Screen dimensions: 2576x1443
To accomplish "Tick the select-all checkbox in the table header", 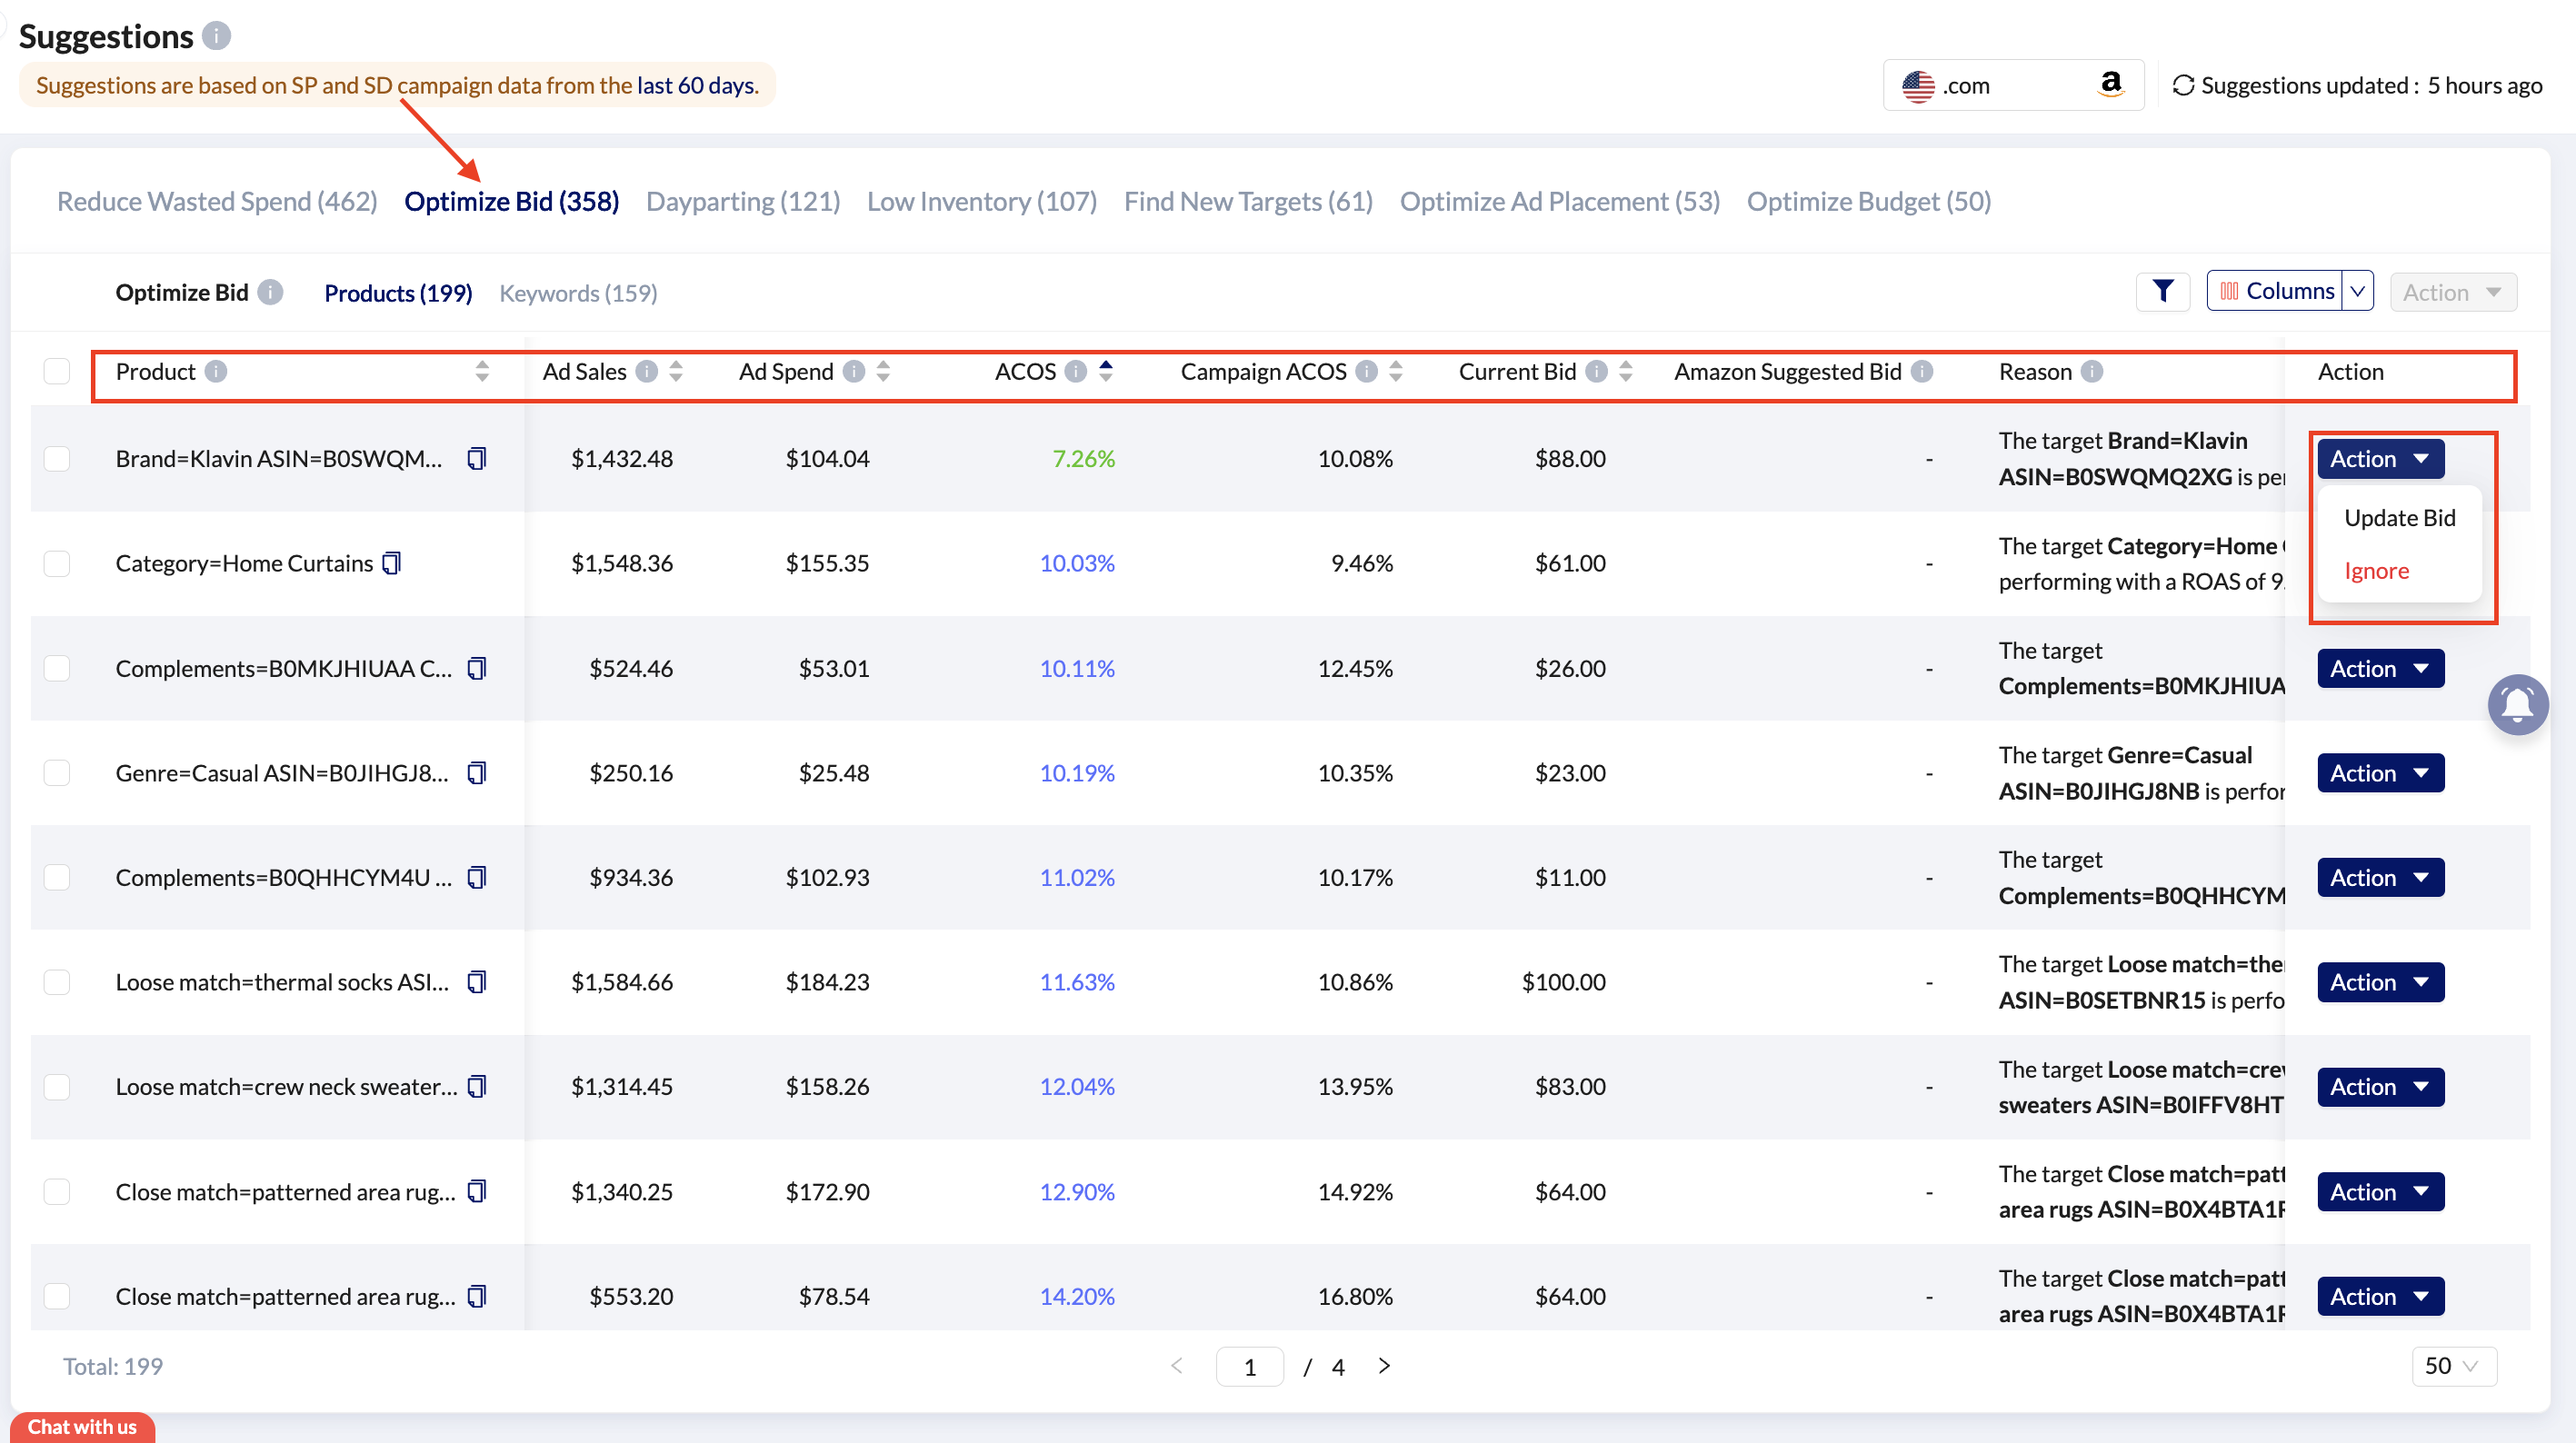I will [x=57, y=372].
